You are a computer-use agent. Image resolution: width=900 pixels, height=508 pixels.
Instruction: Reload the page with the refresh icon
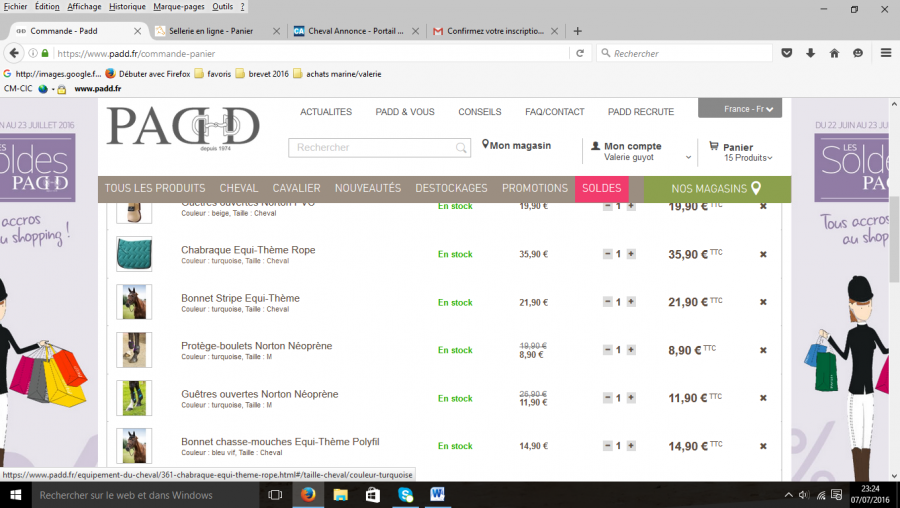coord(580,53)
